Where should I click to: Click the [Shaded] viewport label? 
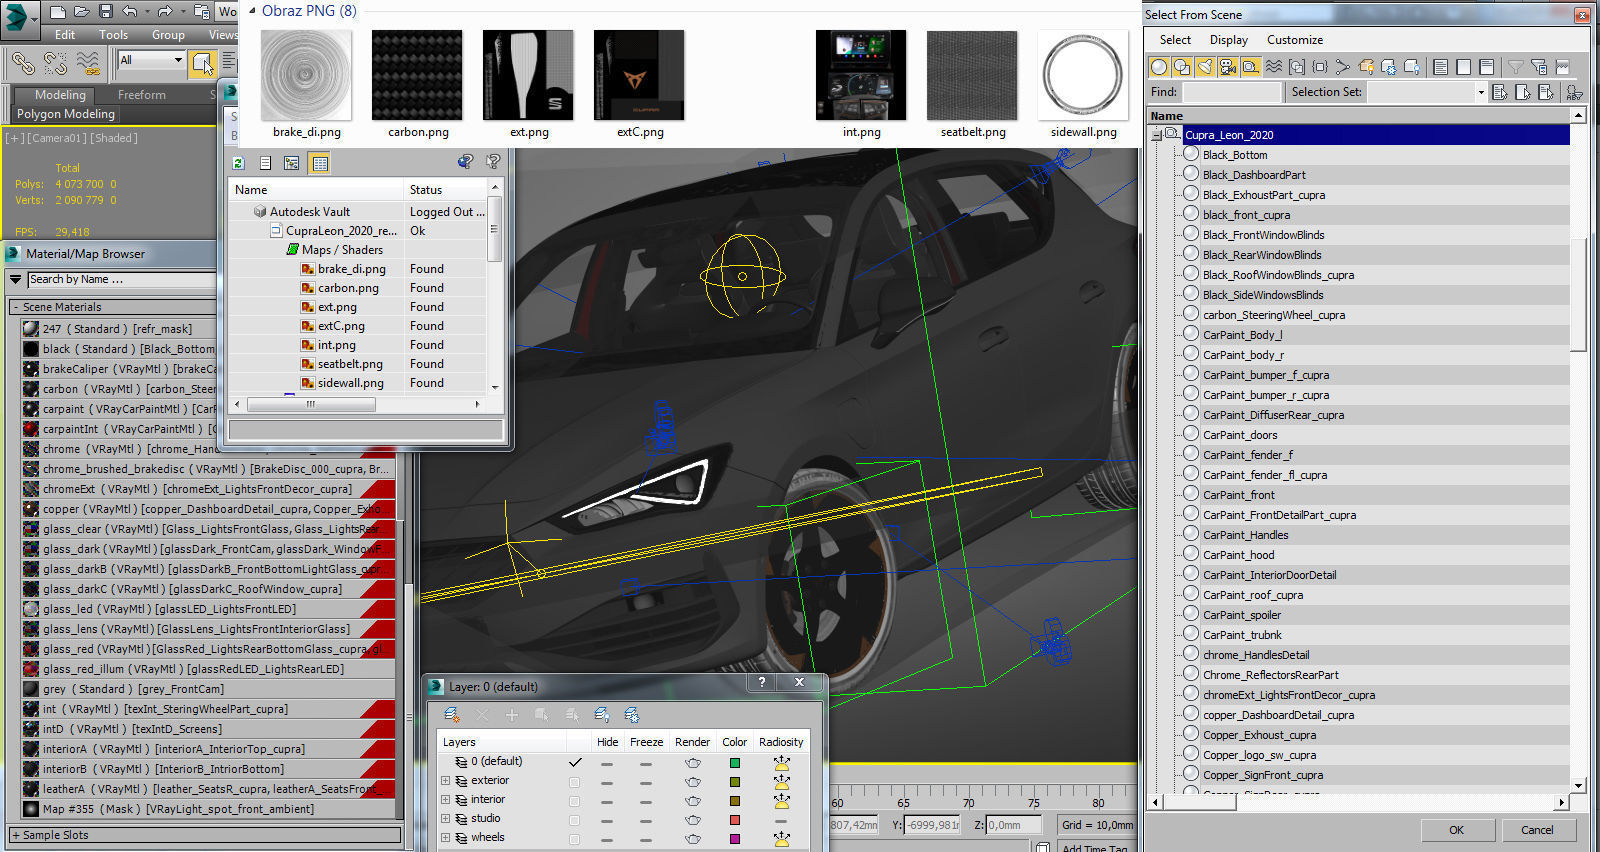click(115, 138)
